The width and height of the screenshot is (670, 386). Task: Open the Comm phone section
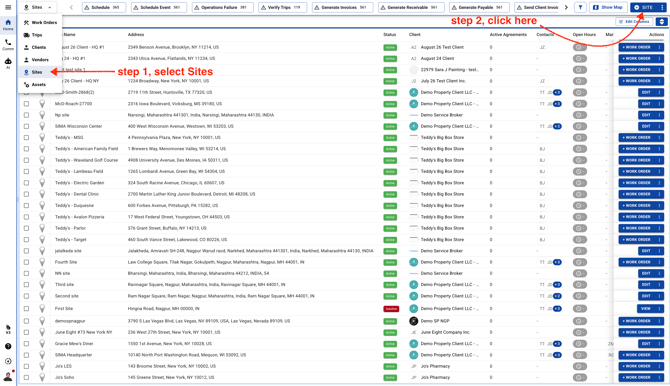coord(8,44)
